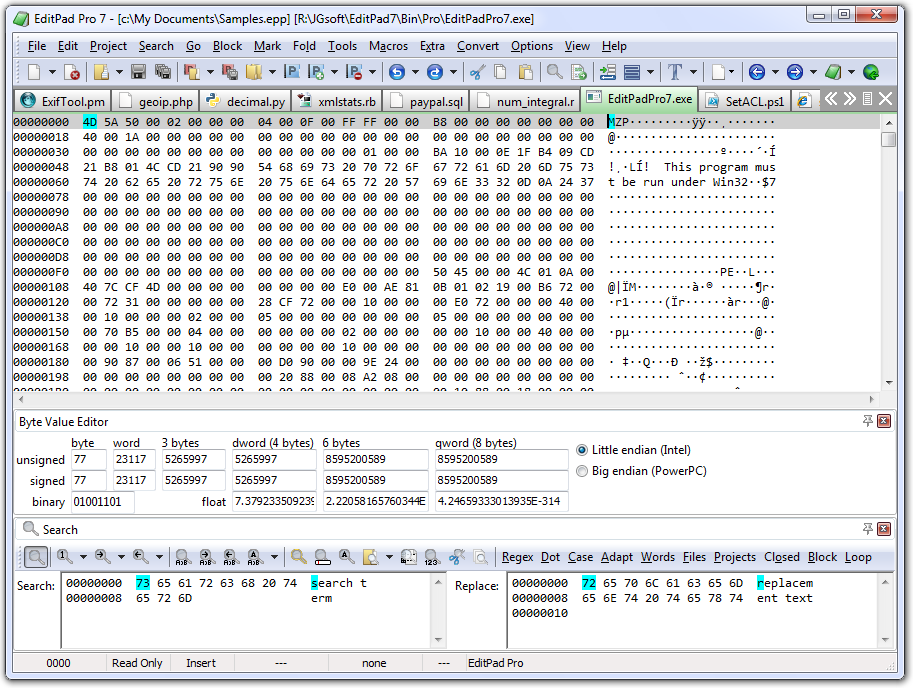The height and width of the screenshot is (688, 913).
Task: Open the Replace All dropdown arrow in Search panel
Action: click(274, 557)
